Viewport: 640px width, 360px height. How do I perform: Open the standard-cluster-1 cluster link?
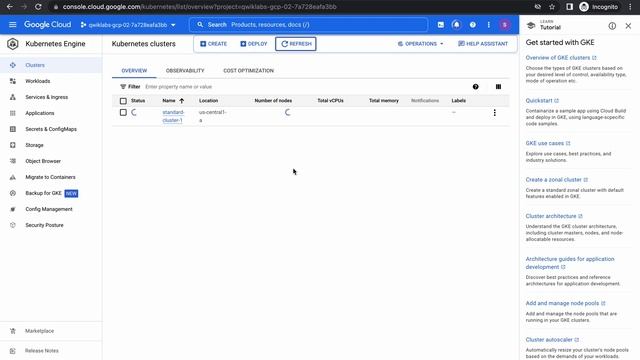[173, 116]
